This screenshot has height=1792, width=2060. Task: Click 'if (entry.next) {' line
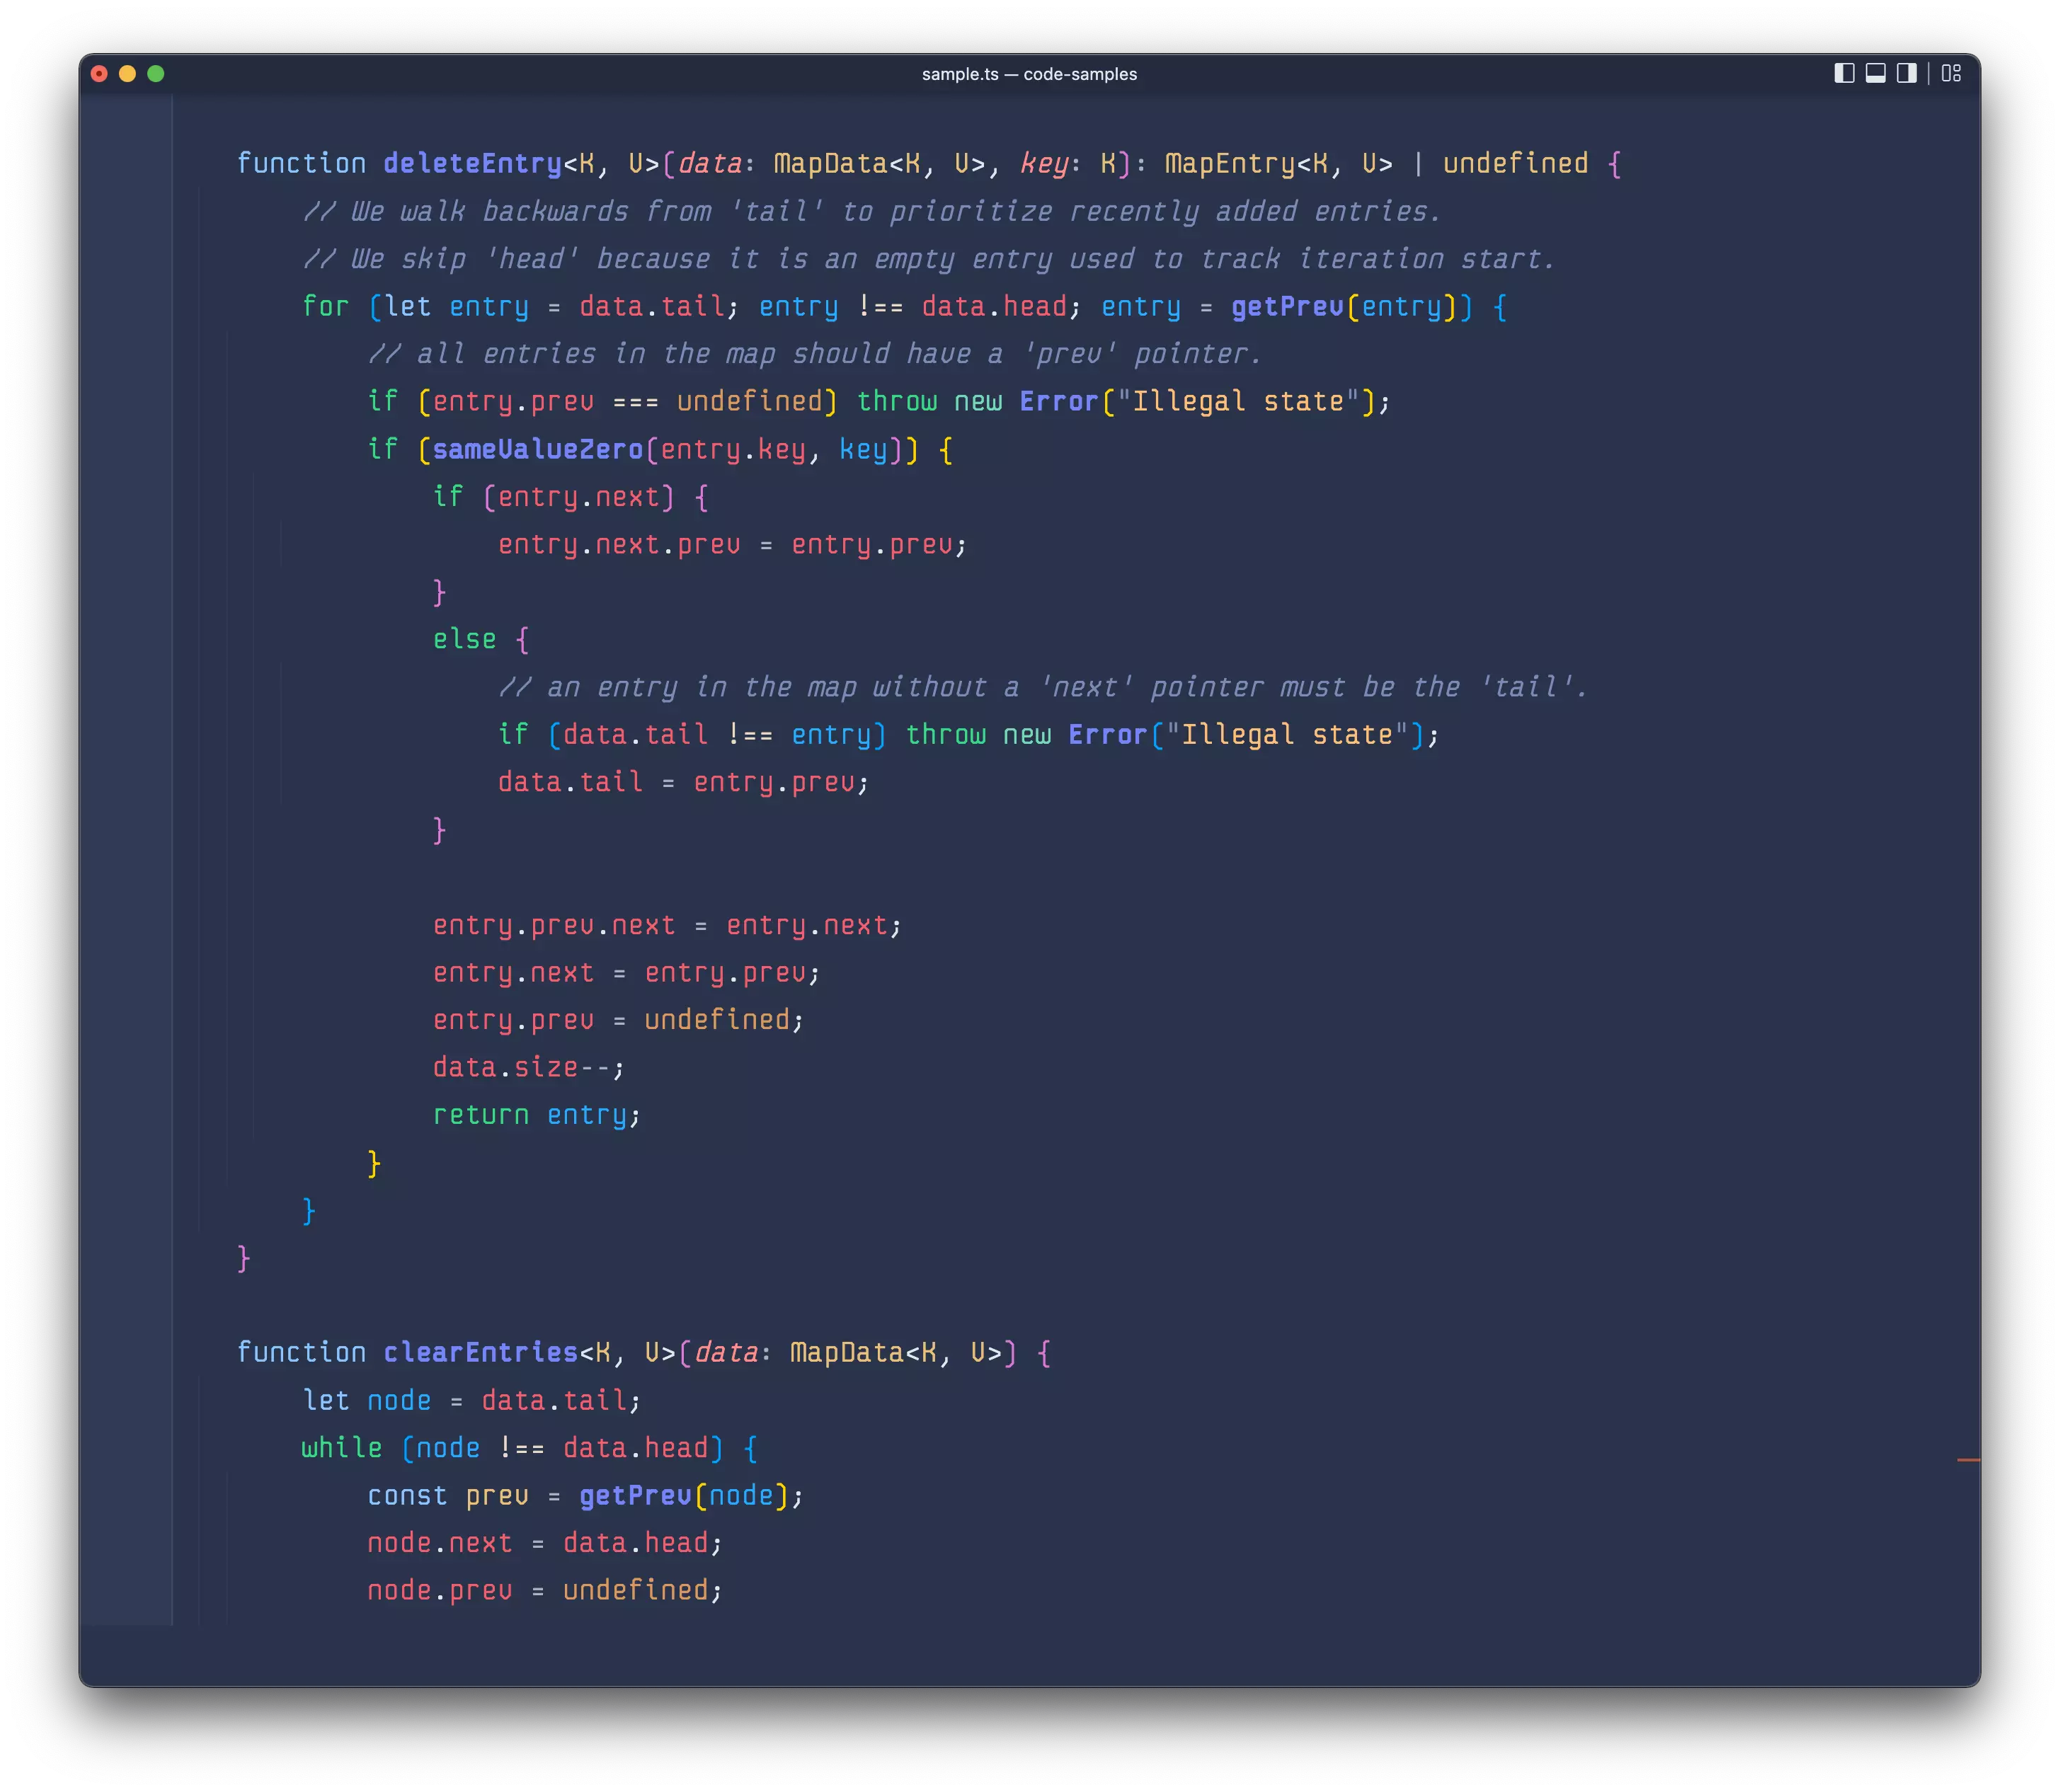tap(570, 497)
